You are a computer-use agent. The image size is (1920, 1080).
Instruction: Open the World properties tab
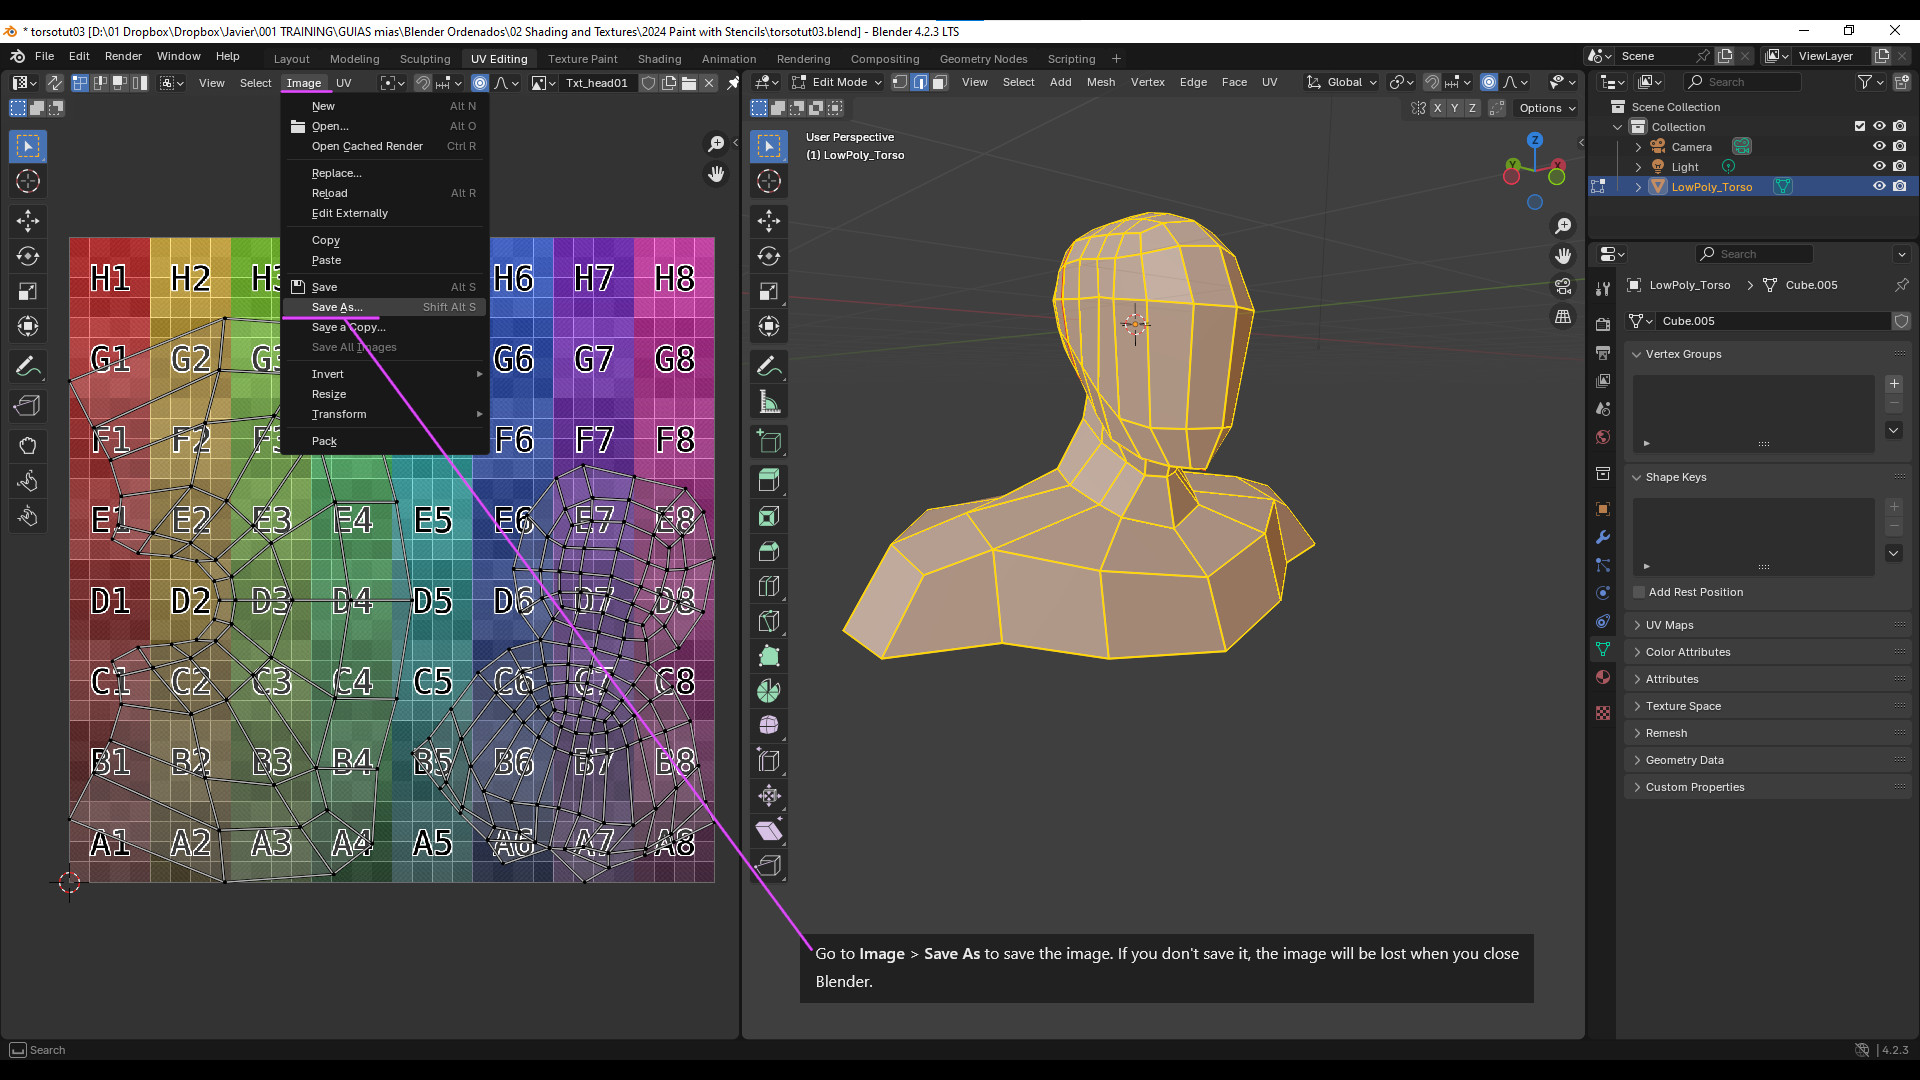(1603, 437)
